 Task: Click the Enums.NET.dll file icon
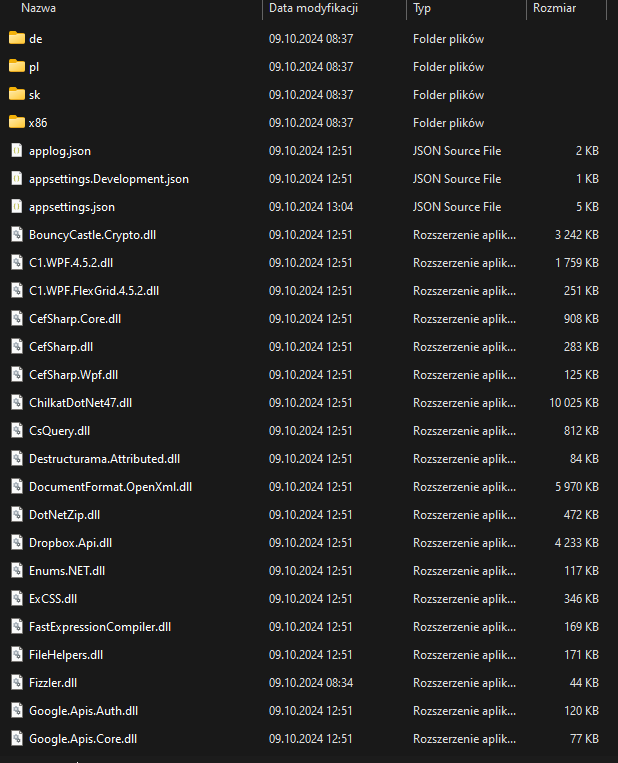(x=17, y=570)
